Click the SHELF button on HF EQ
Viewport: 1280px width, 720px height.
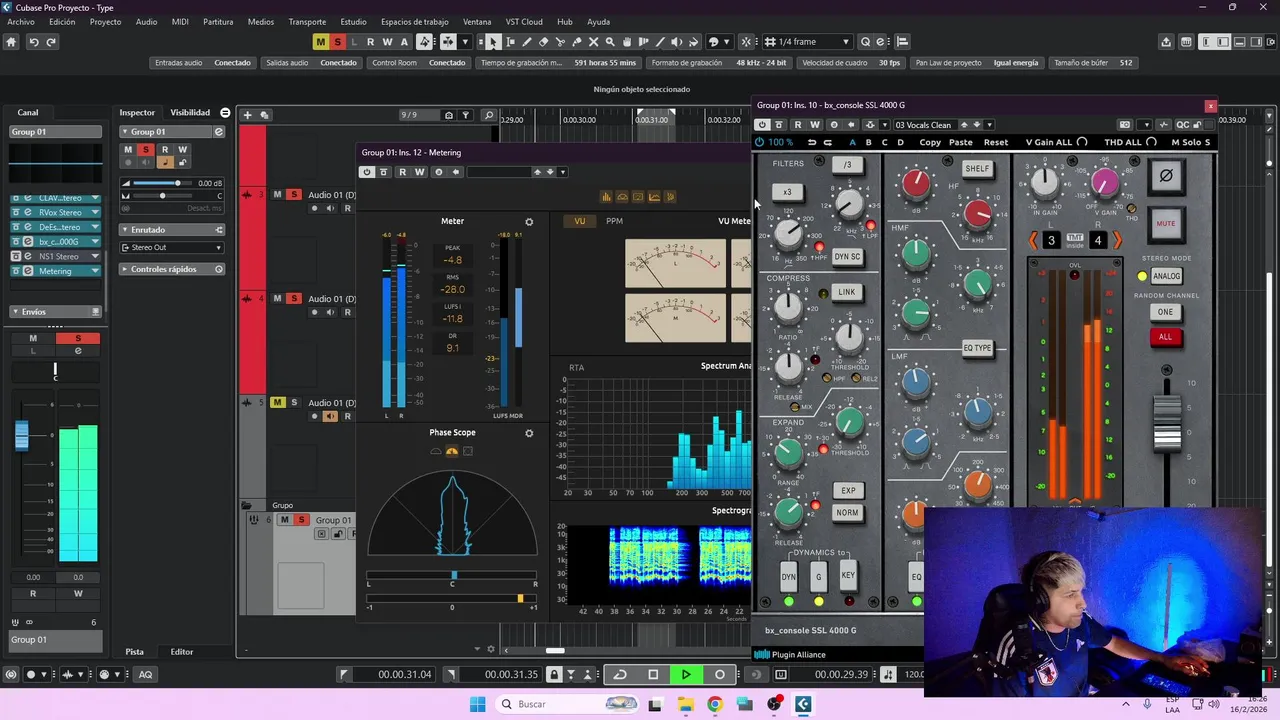(977, 168)
